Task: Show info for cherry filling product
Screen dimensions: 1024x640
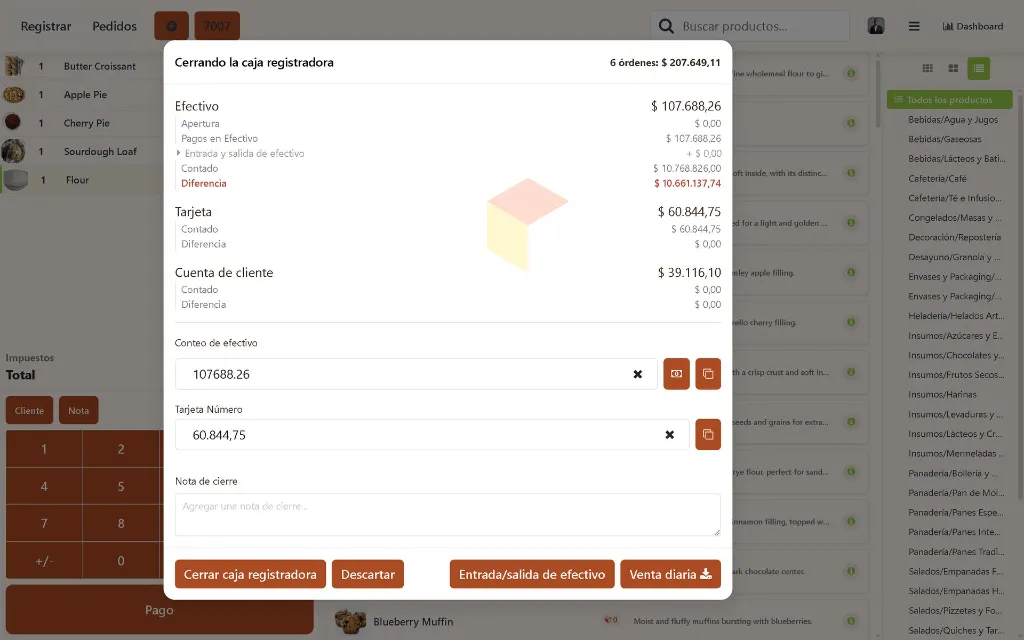Action: point(851,322)
